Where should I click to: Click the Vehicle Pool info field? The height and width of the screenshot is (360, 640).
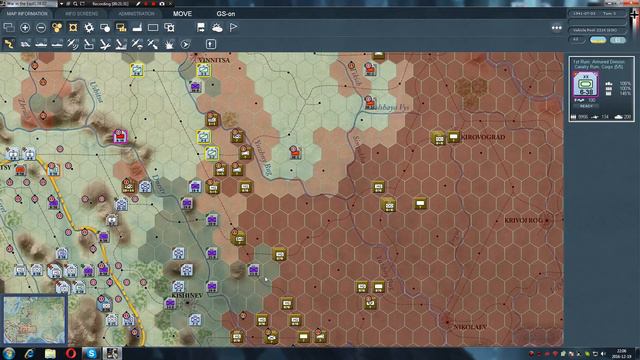pyautogui.click(x=597, y=30)
